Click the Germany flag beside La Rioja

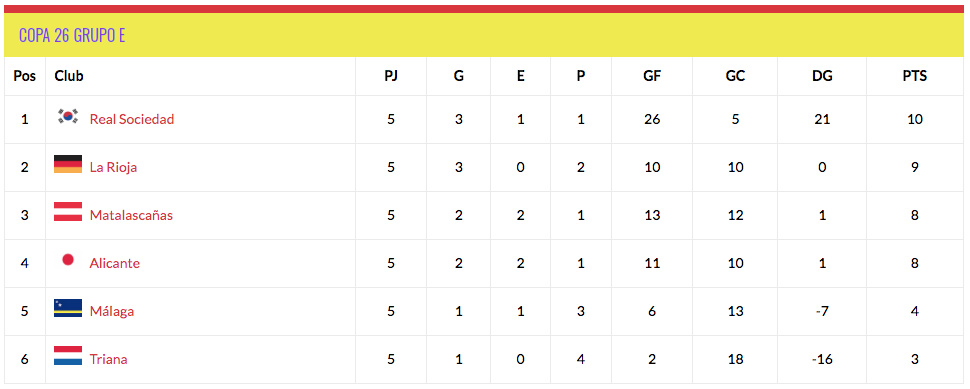click(x=68, y=164)
